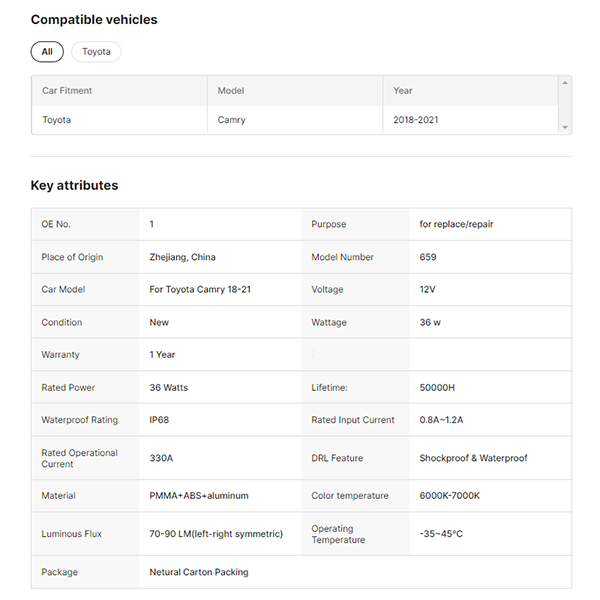
Task: Click the Warranty value '1 Year'
Action: pos(162,355)
